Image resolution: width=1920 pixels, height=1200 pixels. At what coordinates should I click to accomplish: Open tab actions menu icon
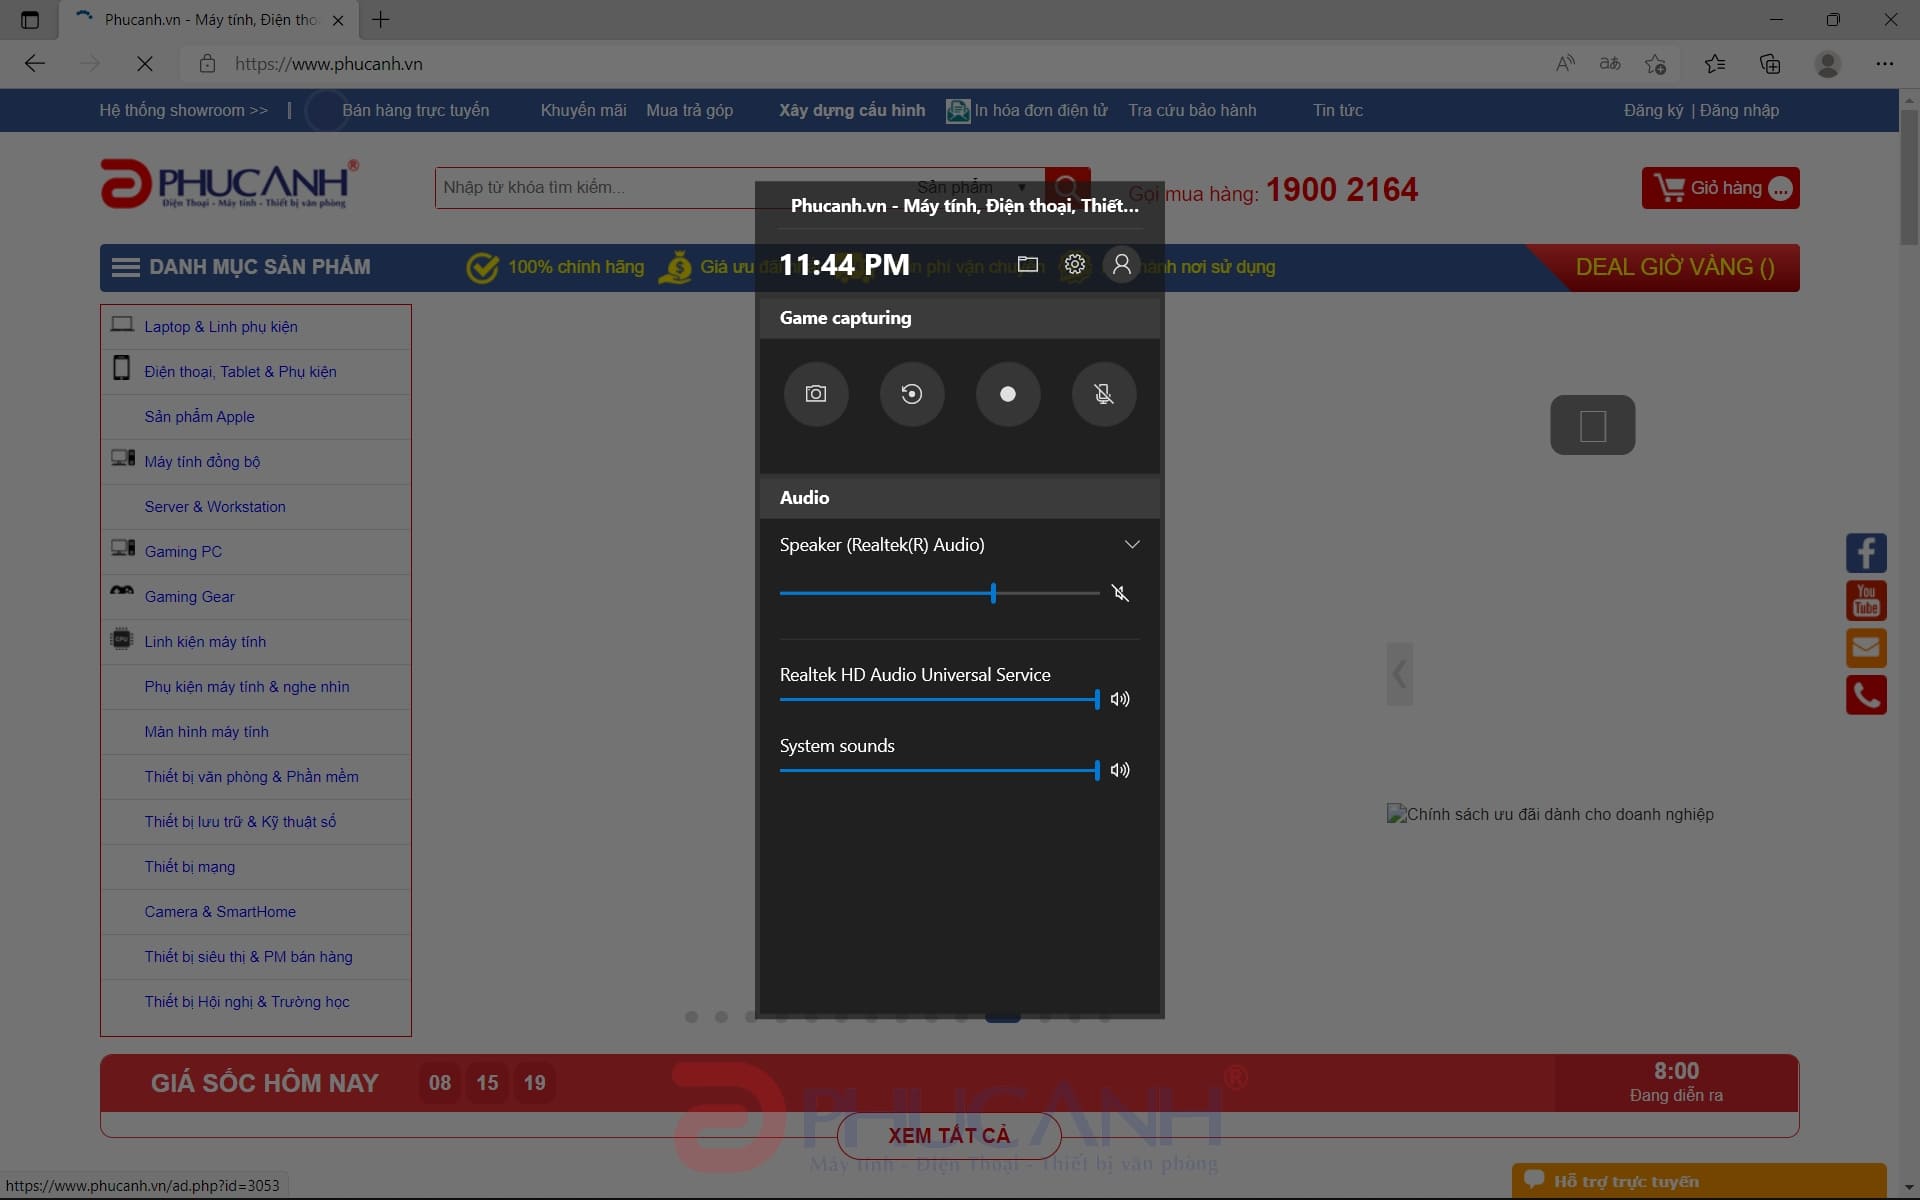(30, 19)
